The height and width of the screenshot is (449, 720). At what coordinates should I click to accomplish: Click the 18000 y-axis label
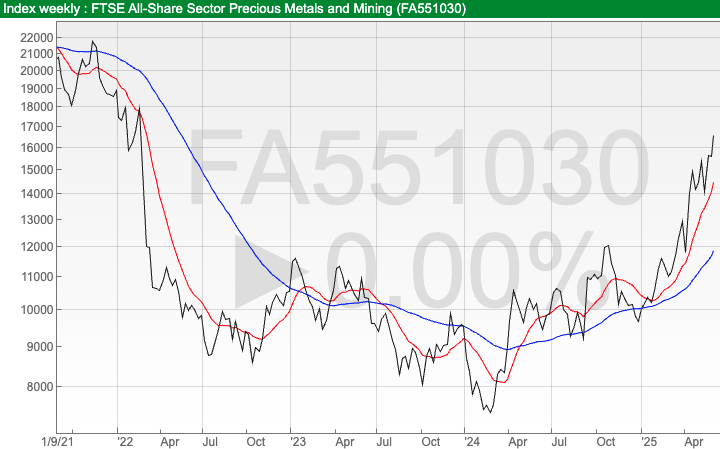tap(37, 107)
